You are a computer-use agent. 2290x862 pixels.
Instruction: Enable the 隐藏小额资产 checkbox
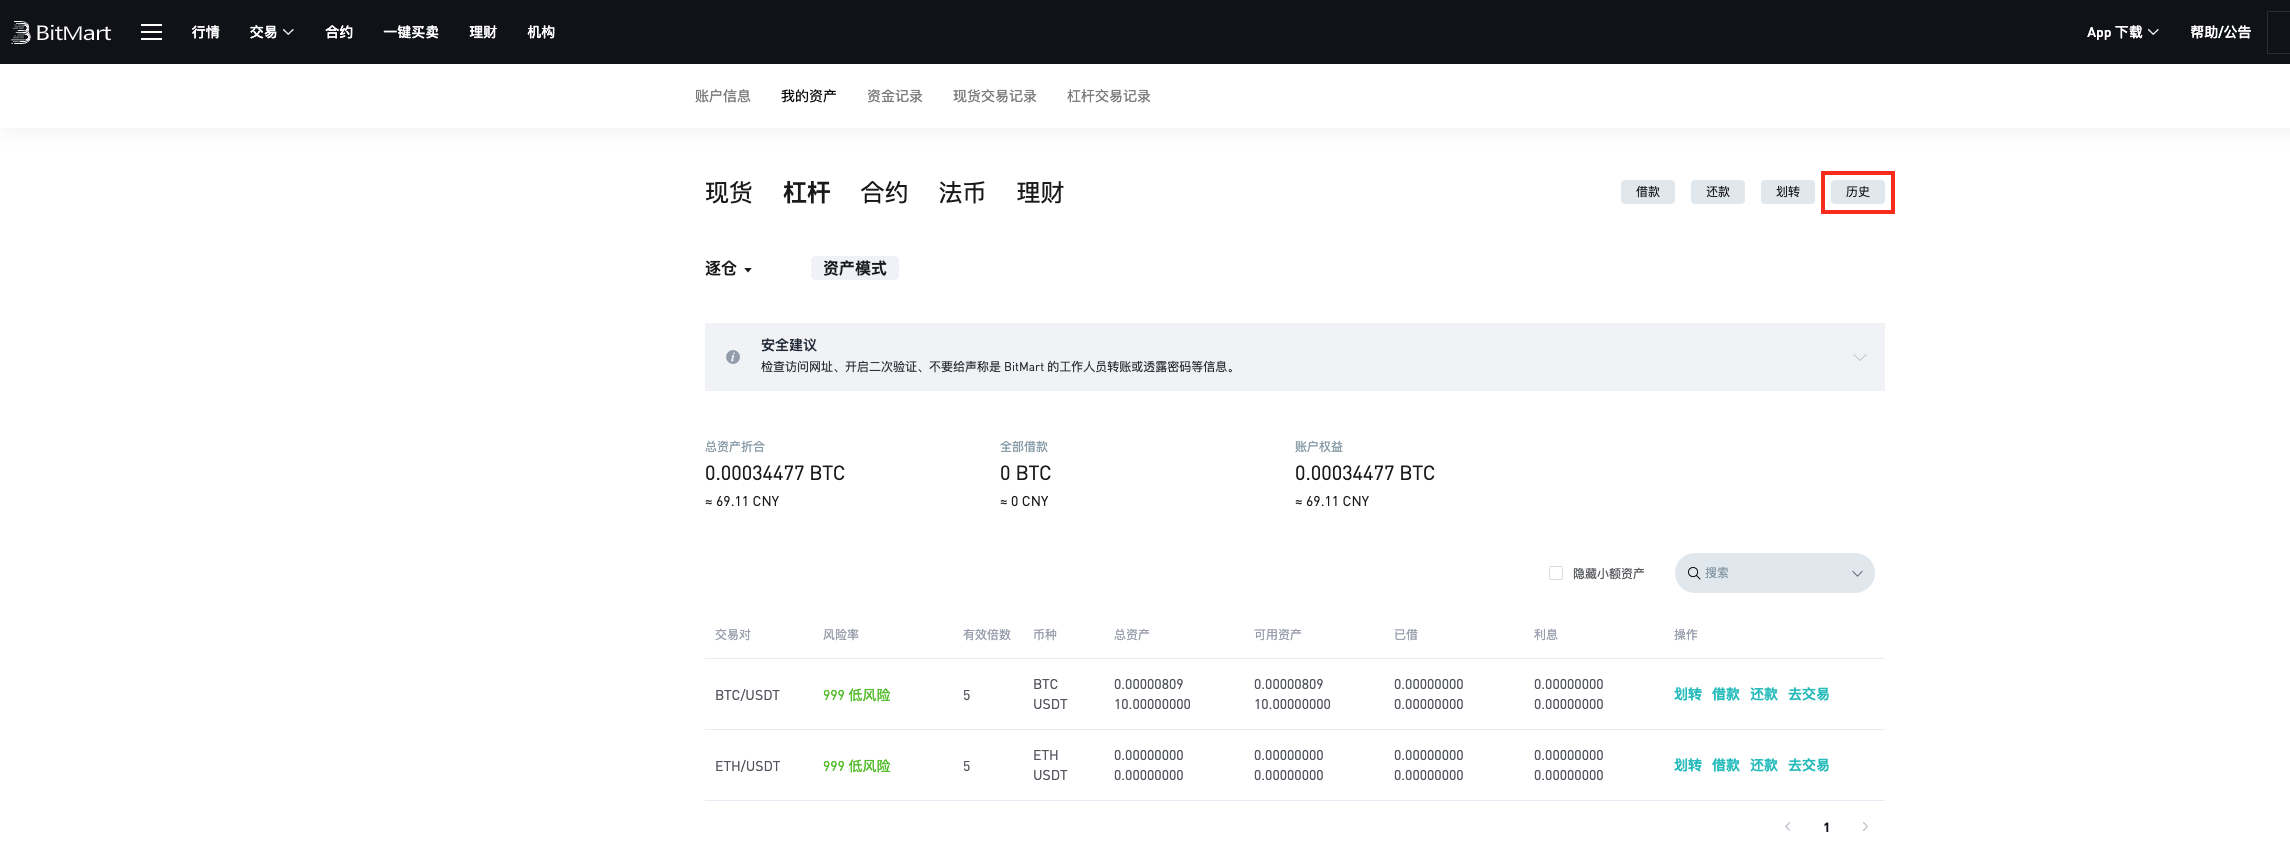tap(1556, 573)
